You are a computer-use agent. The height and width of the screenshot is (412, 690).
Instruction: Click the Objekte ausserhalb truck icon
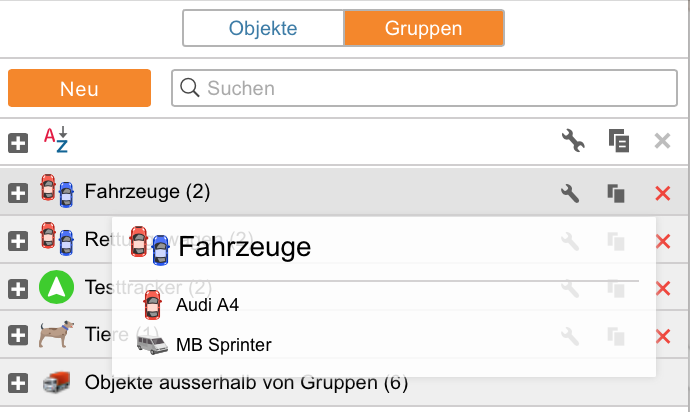tap(56, 382)
